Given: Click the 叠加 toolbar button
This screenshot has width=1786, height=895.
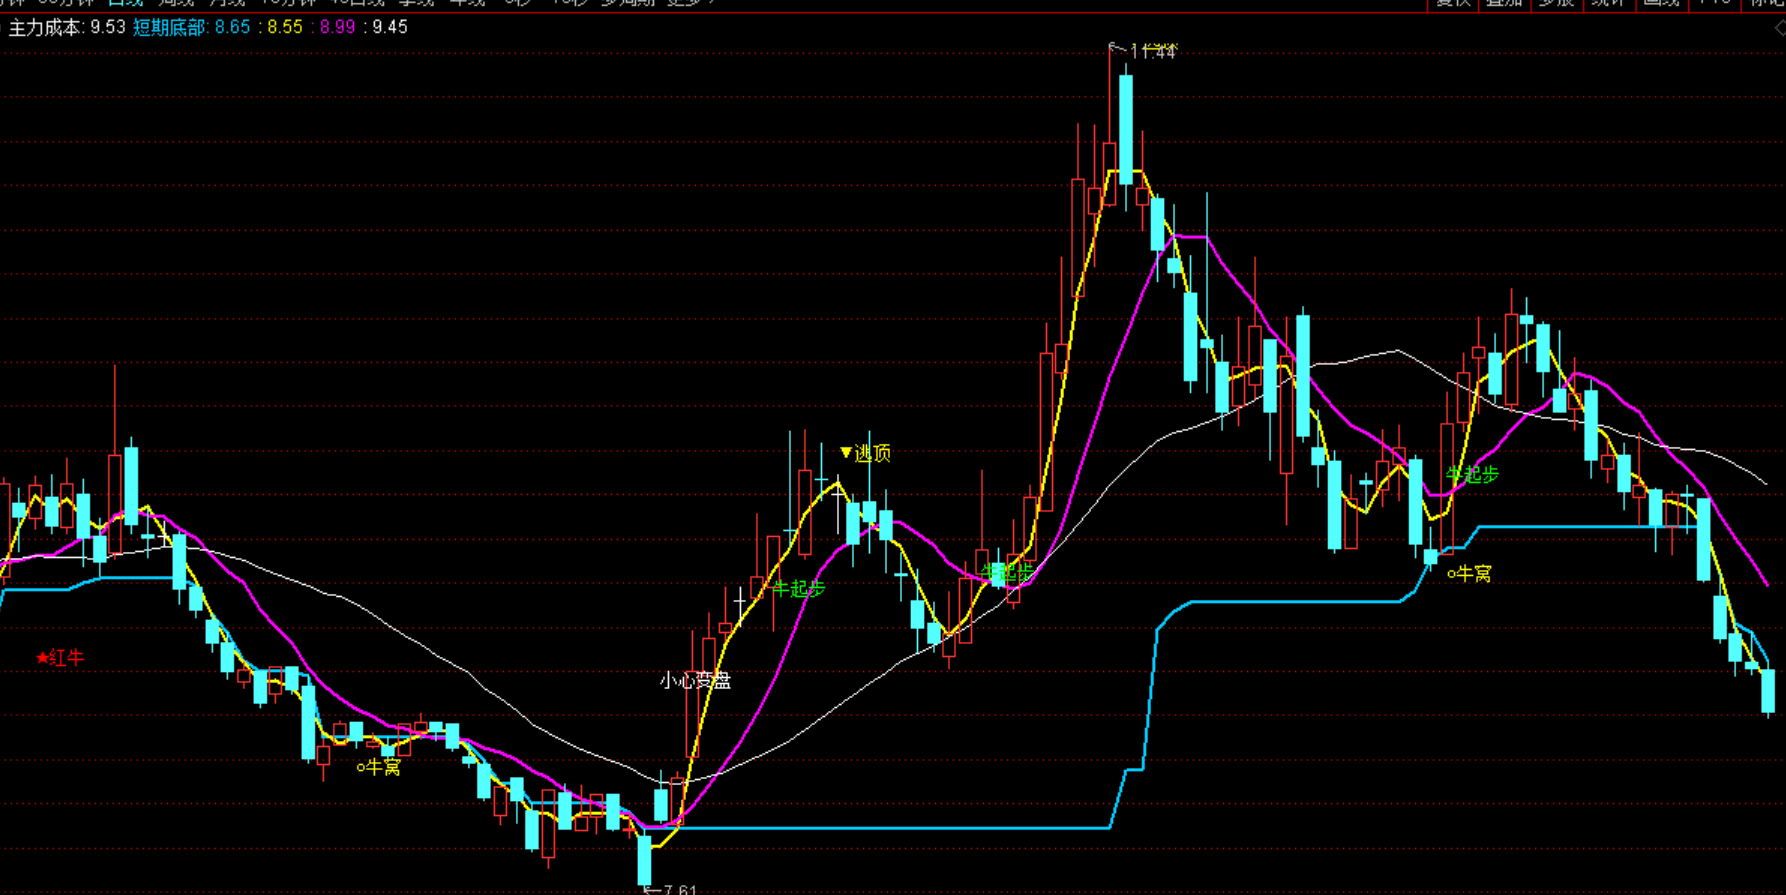Looking at the screenshot, I should [x=1504, y=4].
